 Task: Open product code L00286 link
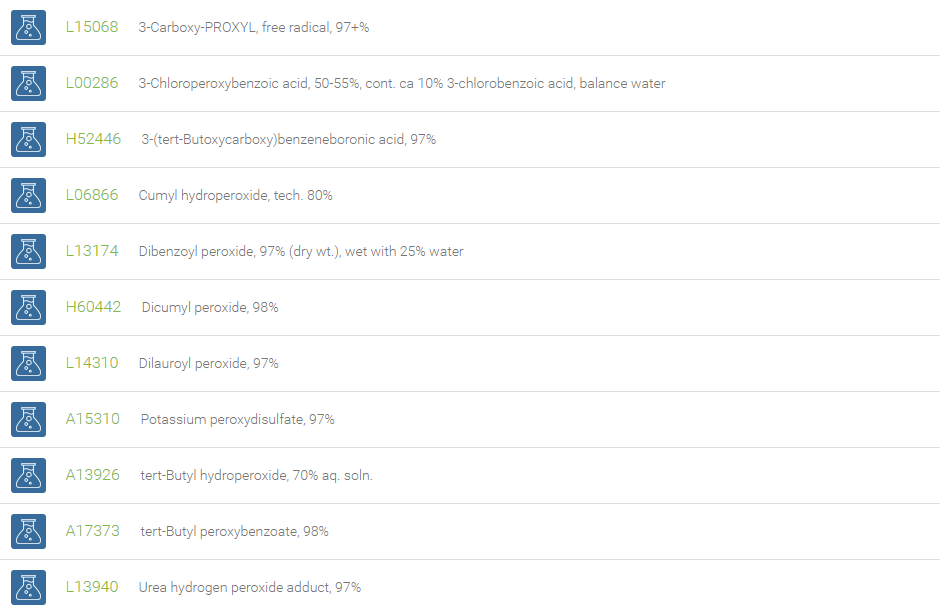pyautogui.click(x=92, y=83)
